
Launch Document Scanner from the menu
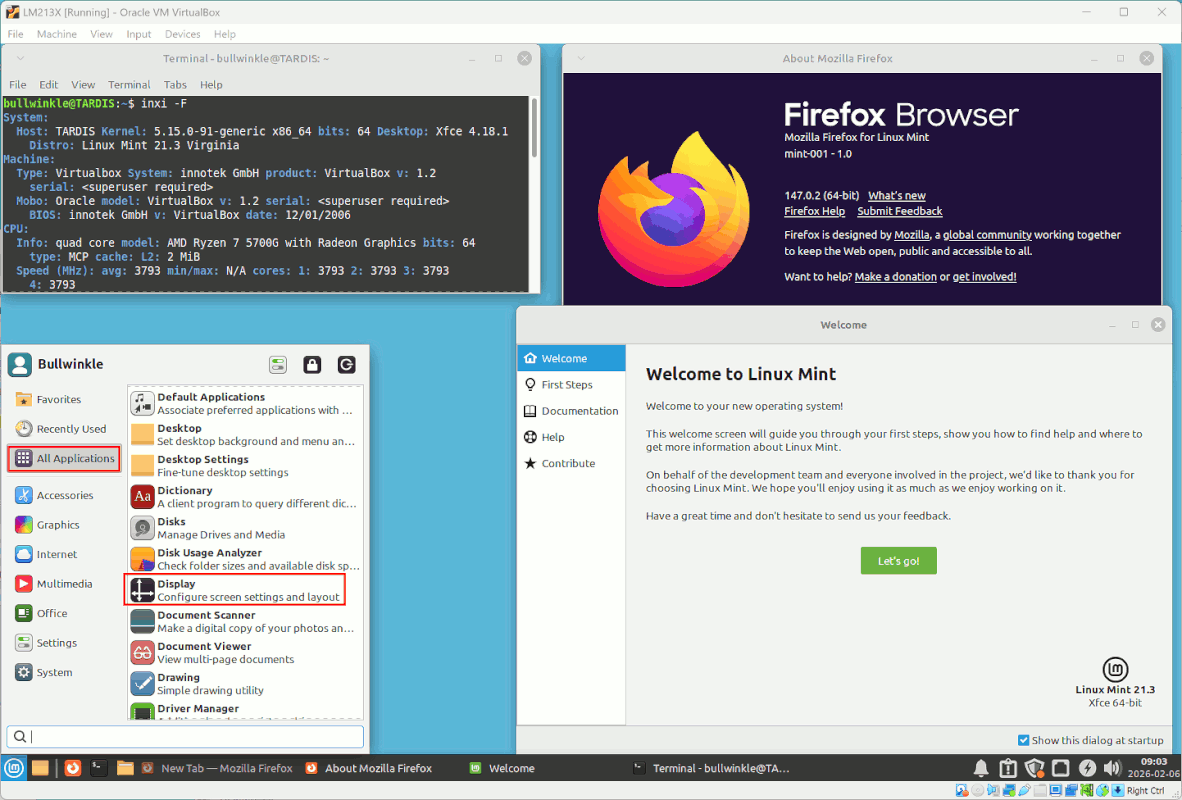[246, 621]
